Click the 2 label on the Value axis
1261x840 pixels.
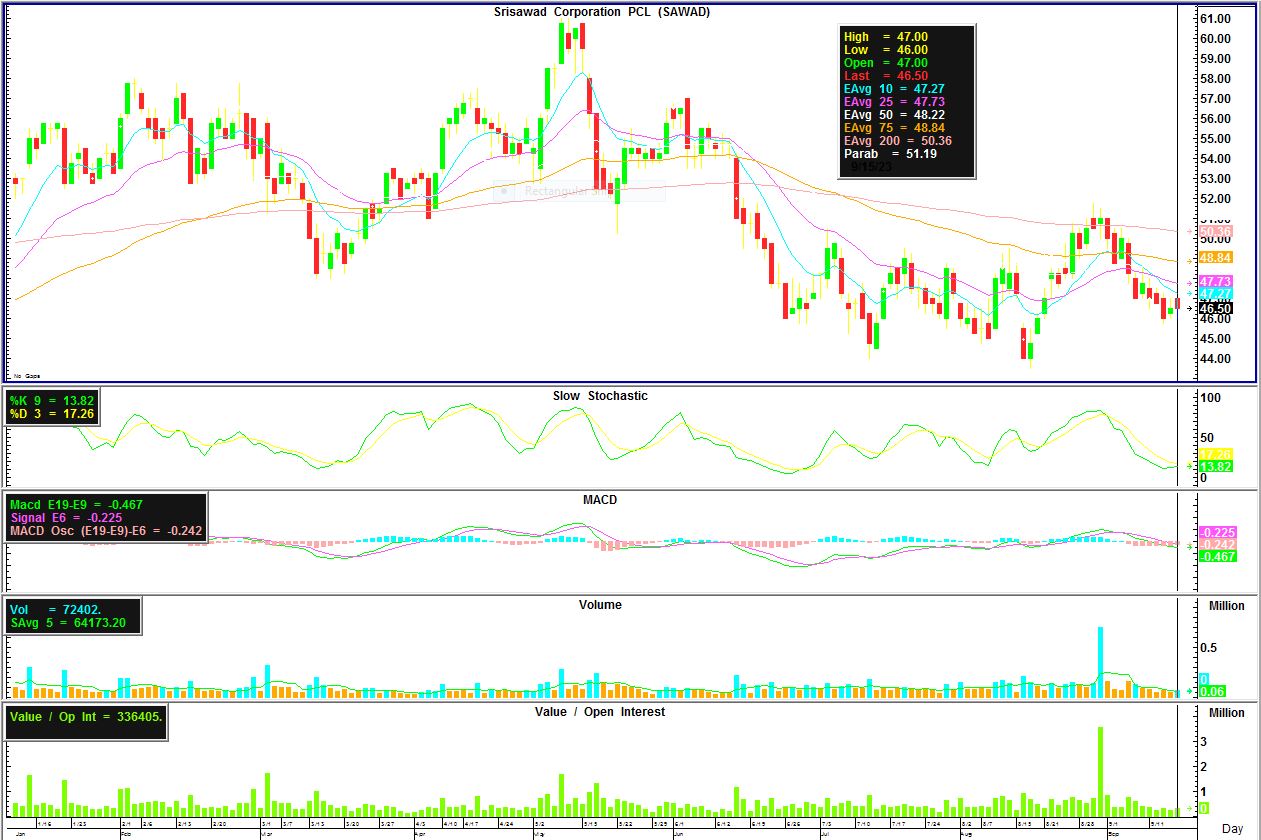[1203, 767]
